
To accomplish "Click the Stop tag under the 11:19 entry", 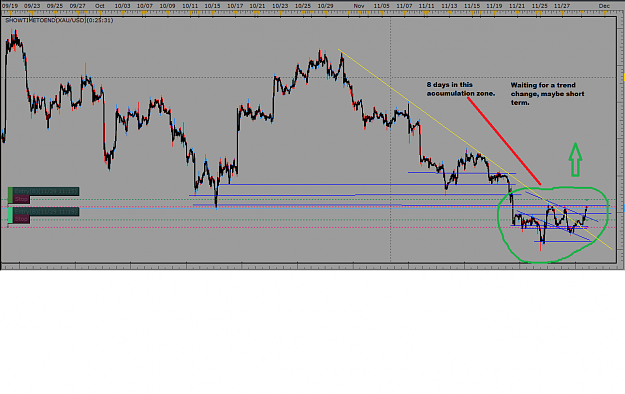I will point(22,219).
